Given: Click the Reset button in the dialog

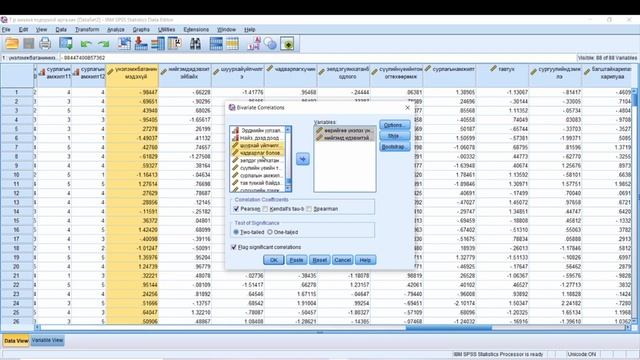Looking at the screenshot, I should tap(319, 260).
